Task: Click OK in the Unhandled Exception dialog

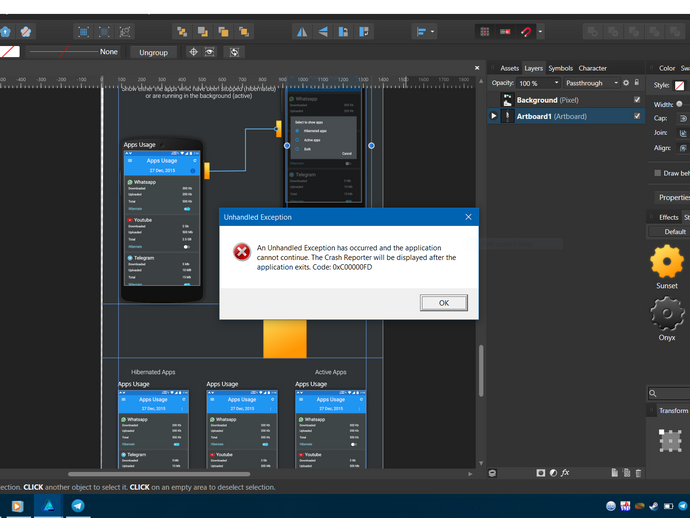Action: pyautogui.click(x=444, y=303)
